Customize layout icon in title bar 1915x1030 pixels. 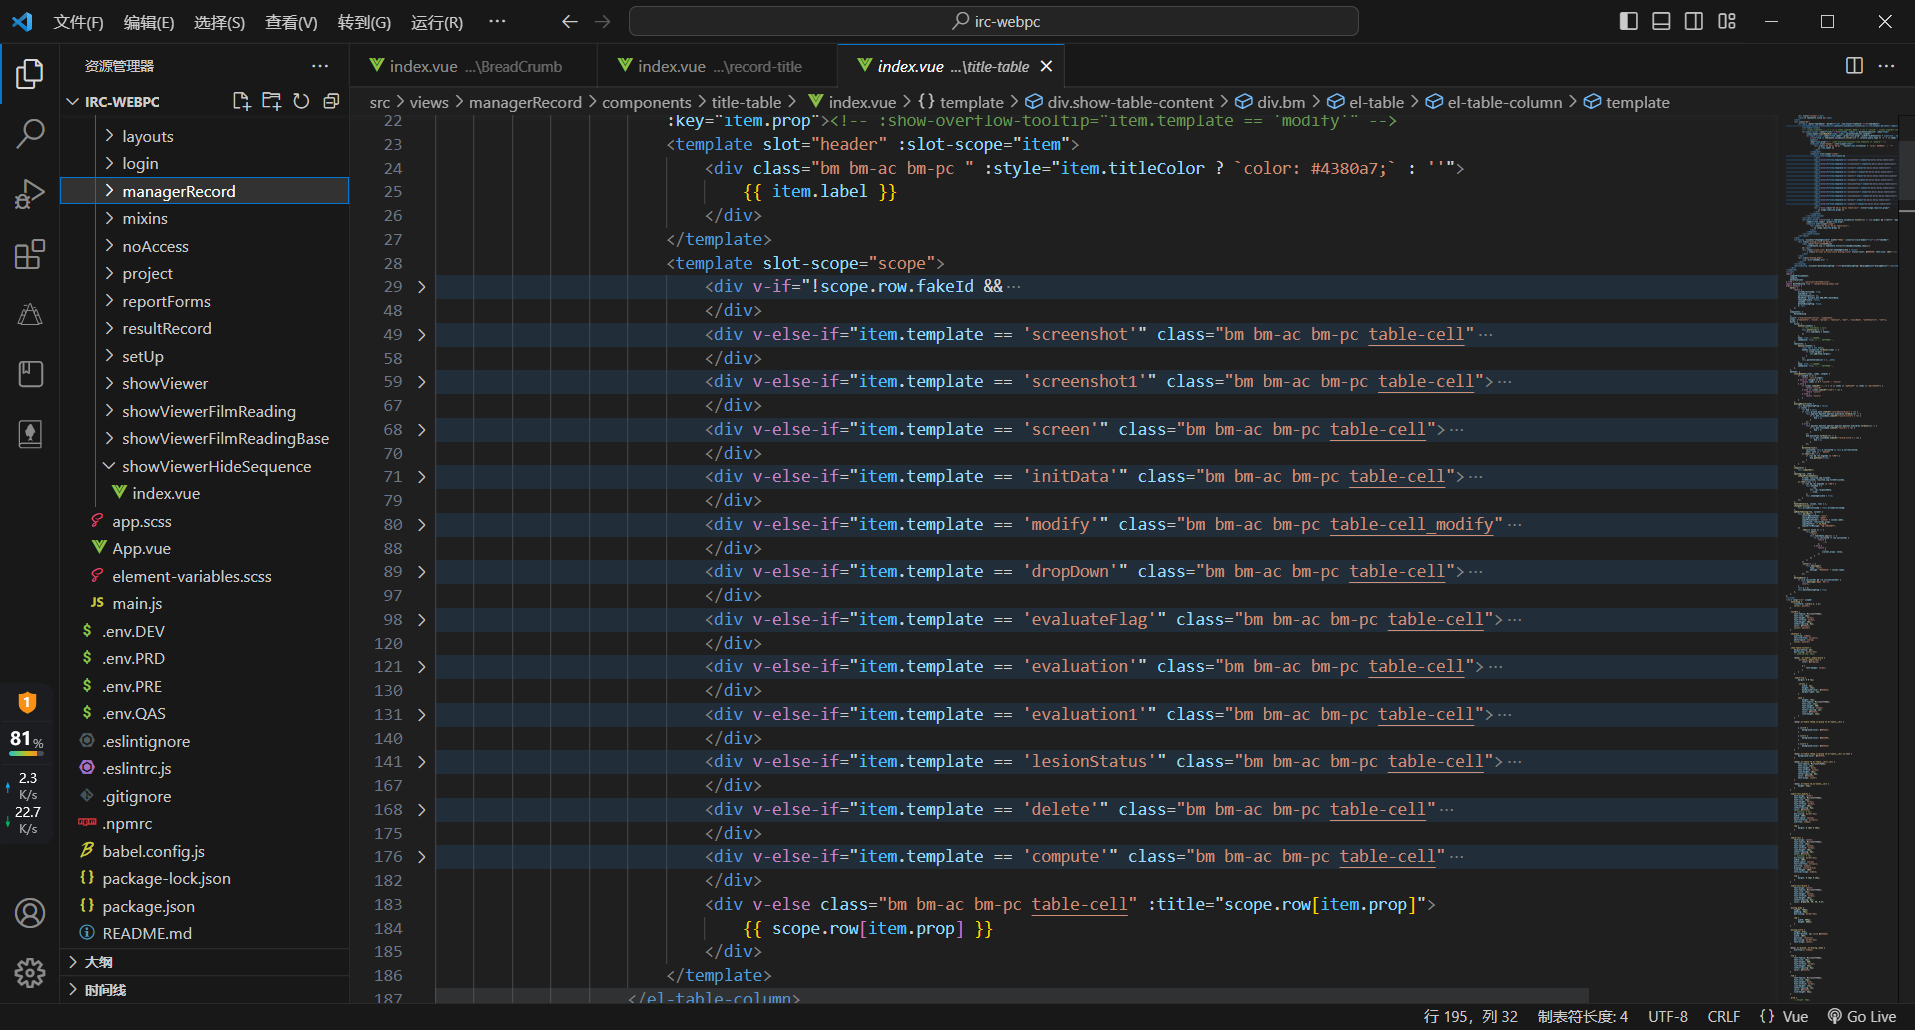tap(1727, 21)
